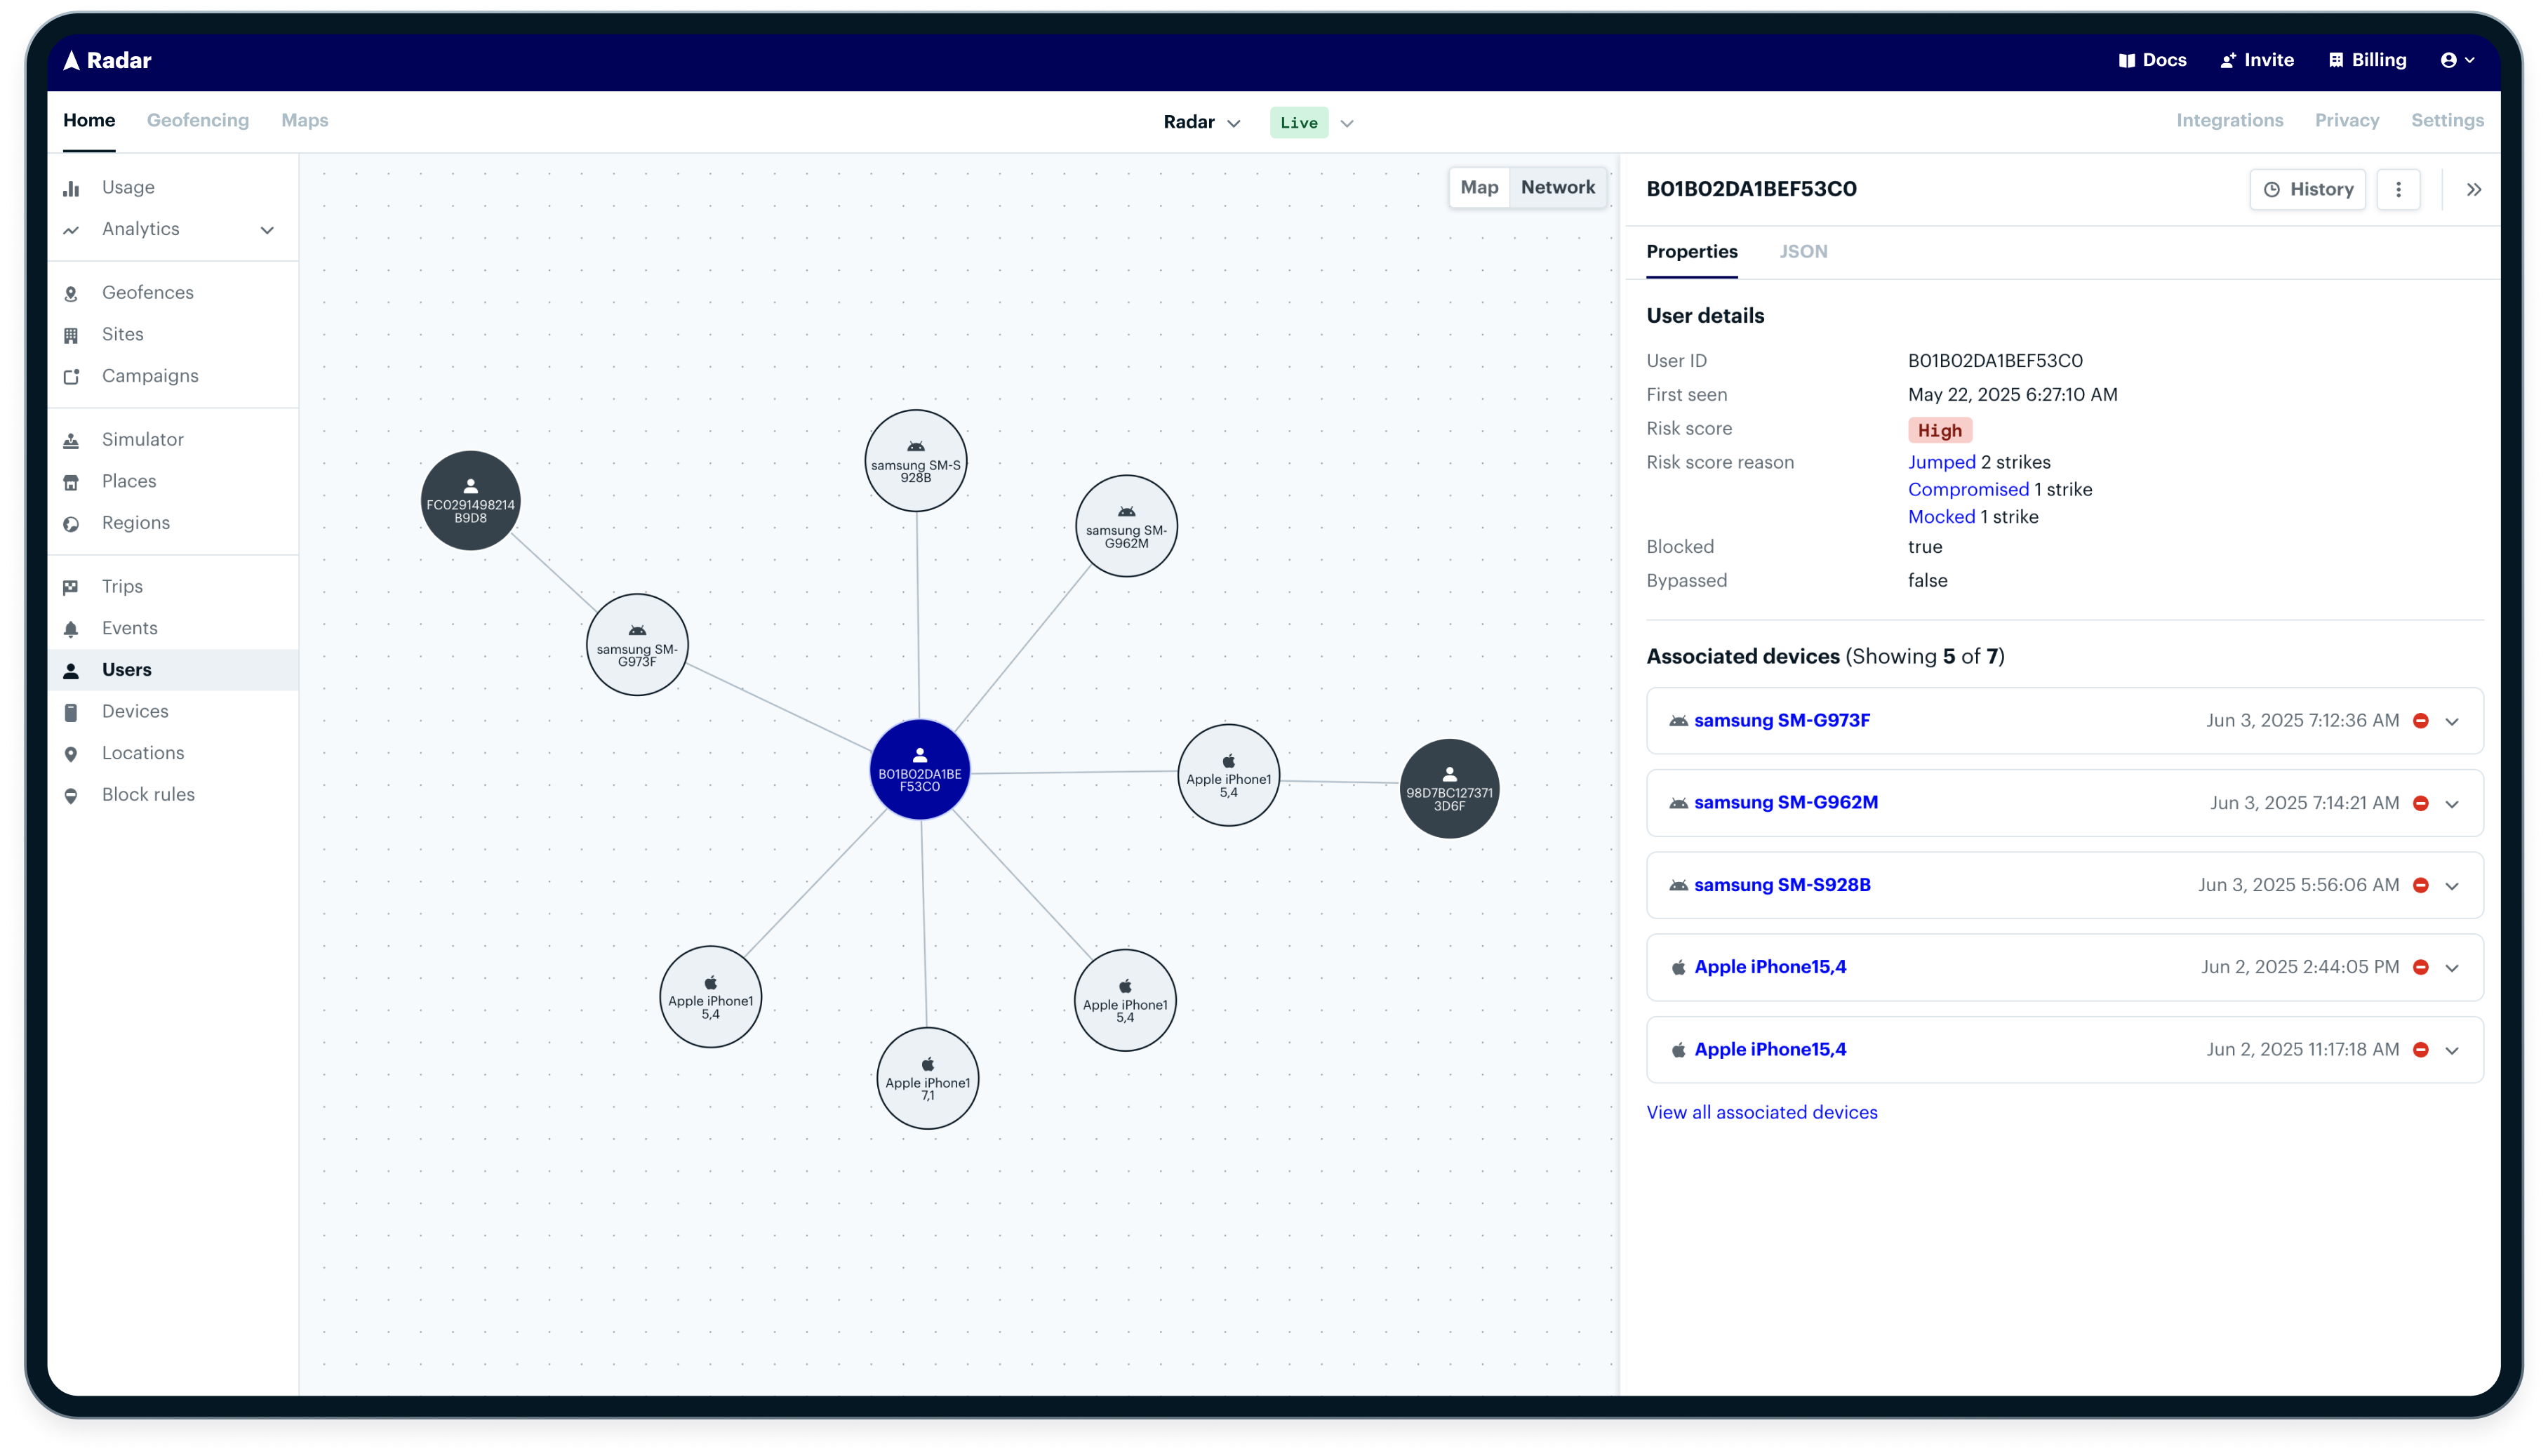The image size is (2548, 1456).
Task: Select the Apple iPhone17,1 graph node
Action: [x=927, y=1078]
